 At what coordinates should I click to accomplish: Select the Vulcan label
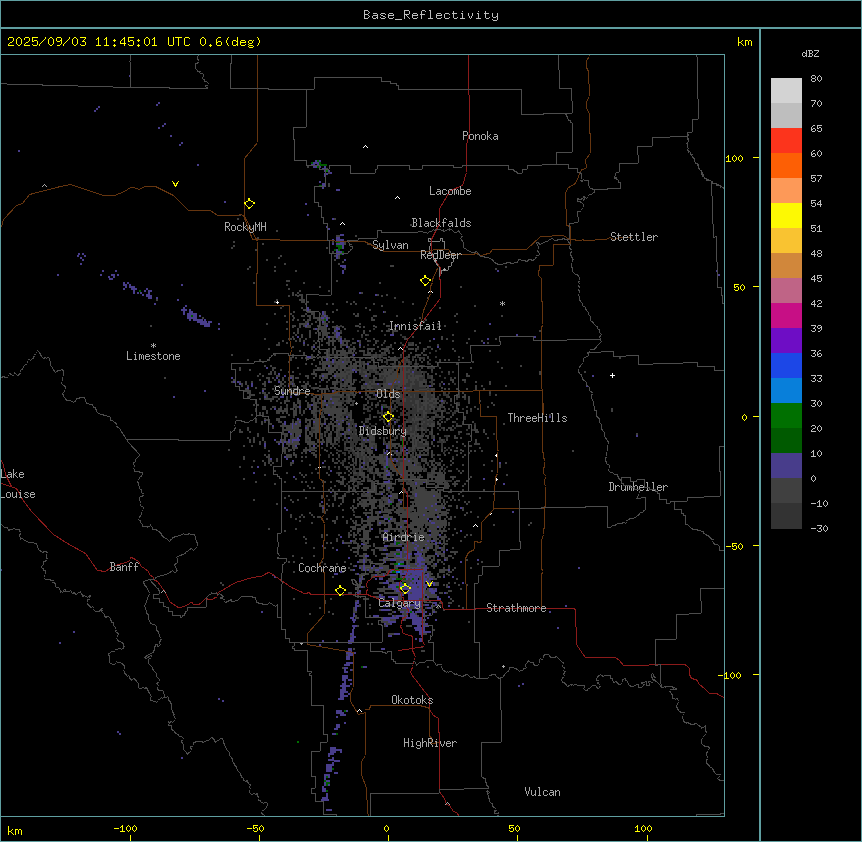click(543, 792)
